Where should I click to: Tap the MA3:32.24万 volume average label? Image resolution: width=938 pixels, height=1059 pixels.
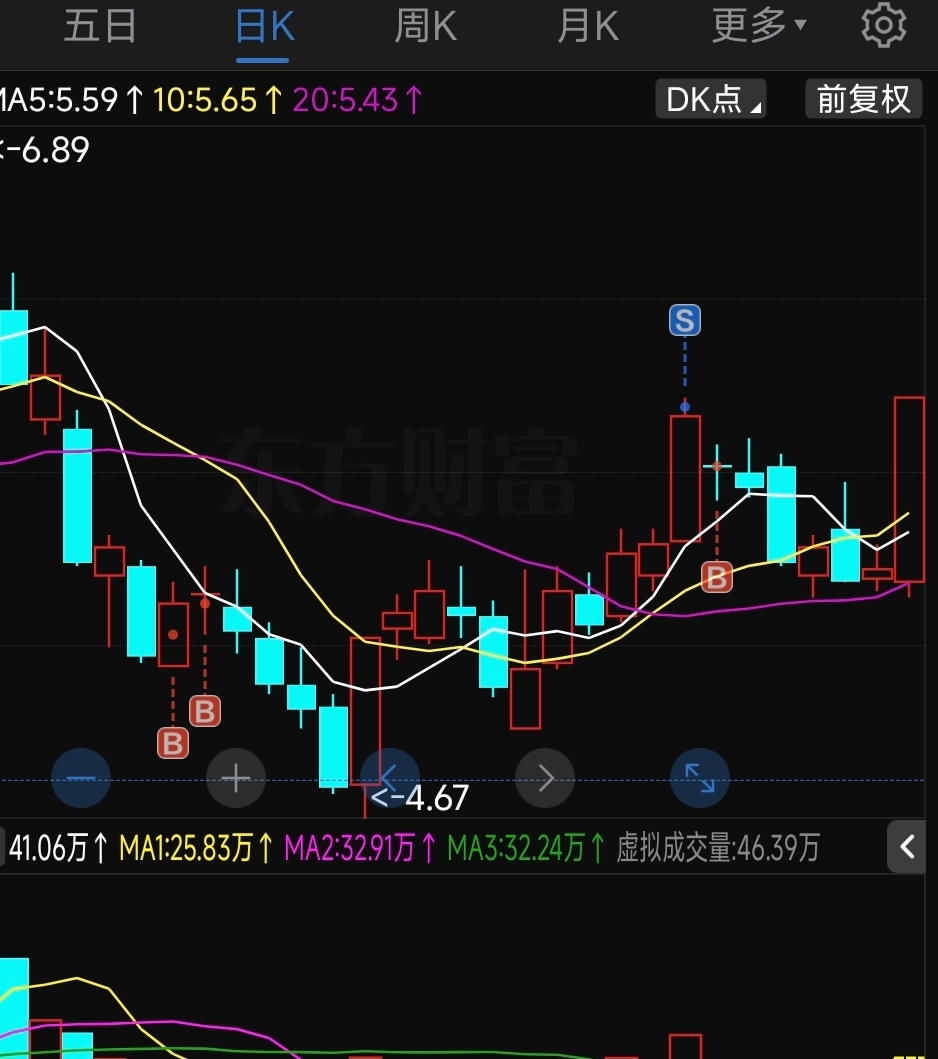pyautogui.click(x=526, y=847)
